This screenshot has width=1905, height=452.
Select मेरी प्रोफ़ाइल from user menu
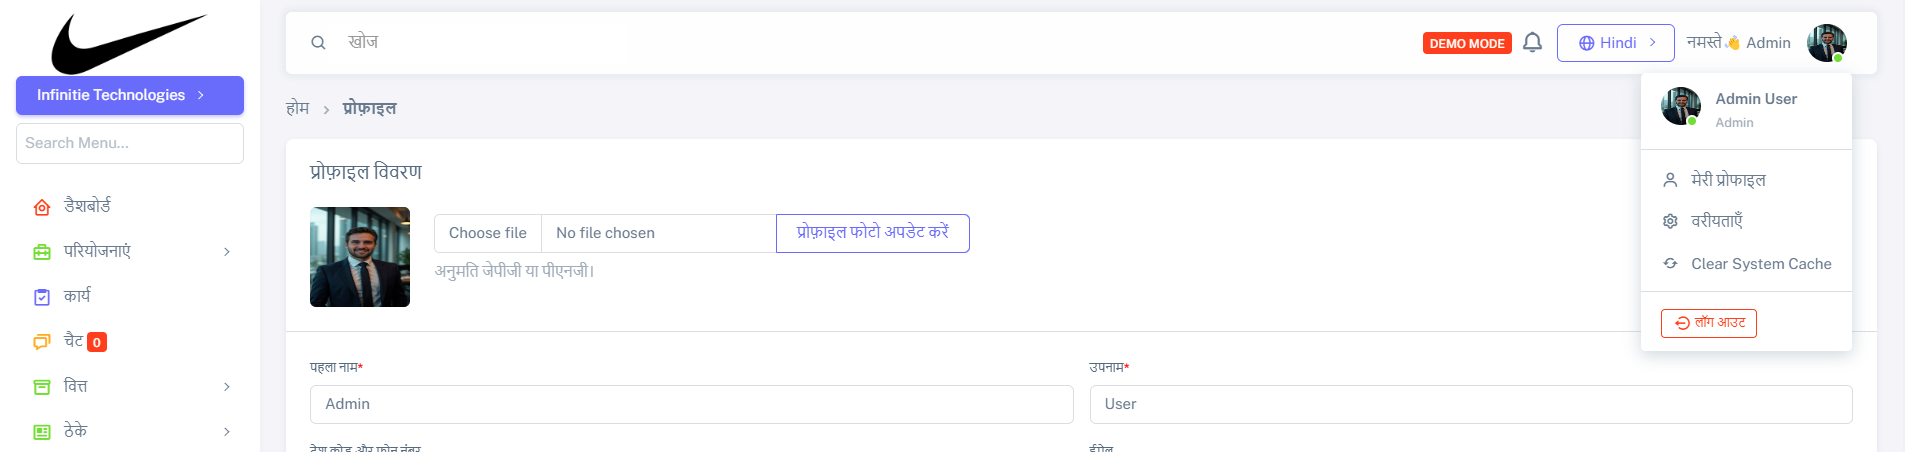click(1728, 180)
